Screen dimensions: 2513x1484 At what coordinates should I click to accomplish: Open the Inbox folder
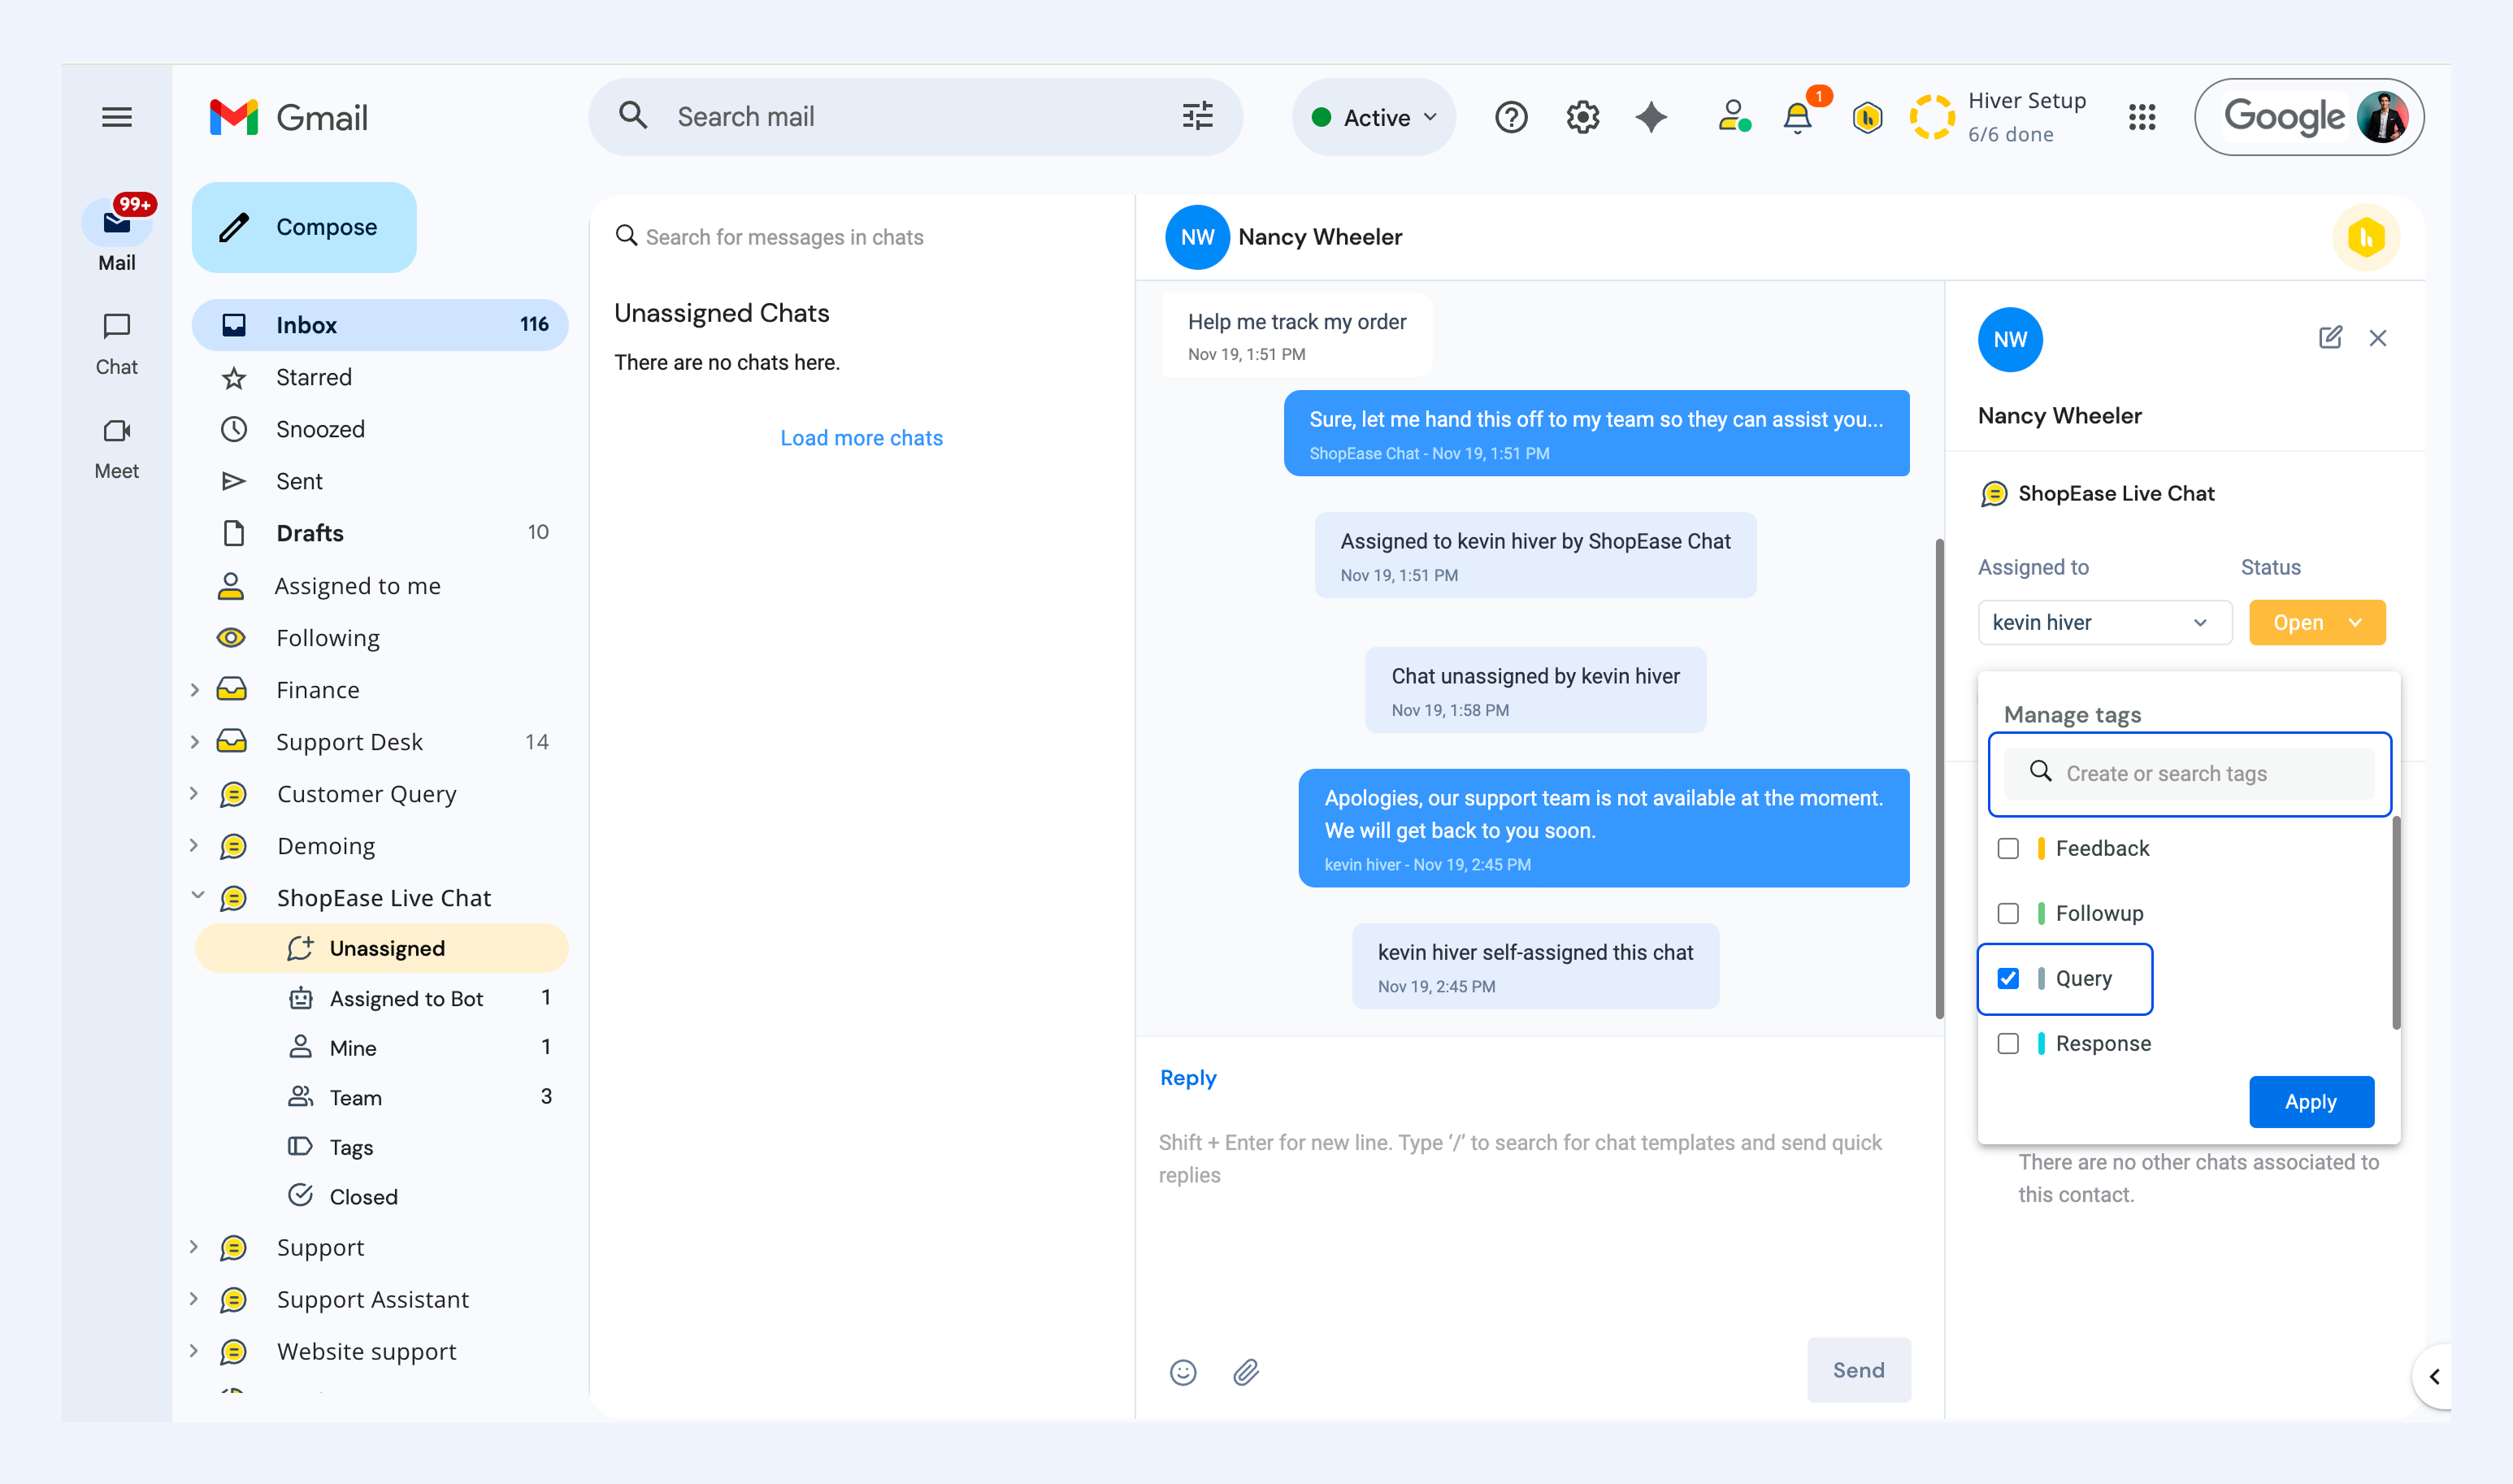pos(380,325)
